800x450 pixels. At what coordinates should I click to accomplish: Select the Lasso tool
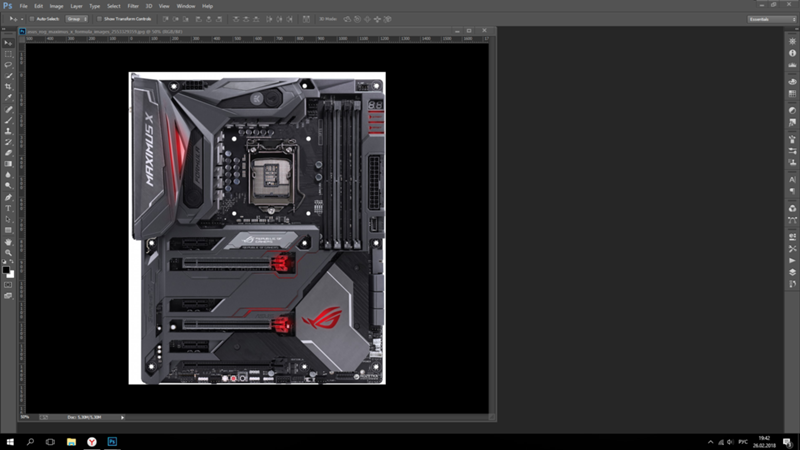pos(8,65)
